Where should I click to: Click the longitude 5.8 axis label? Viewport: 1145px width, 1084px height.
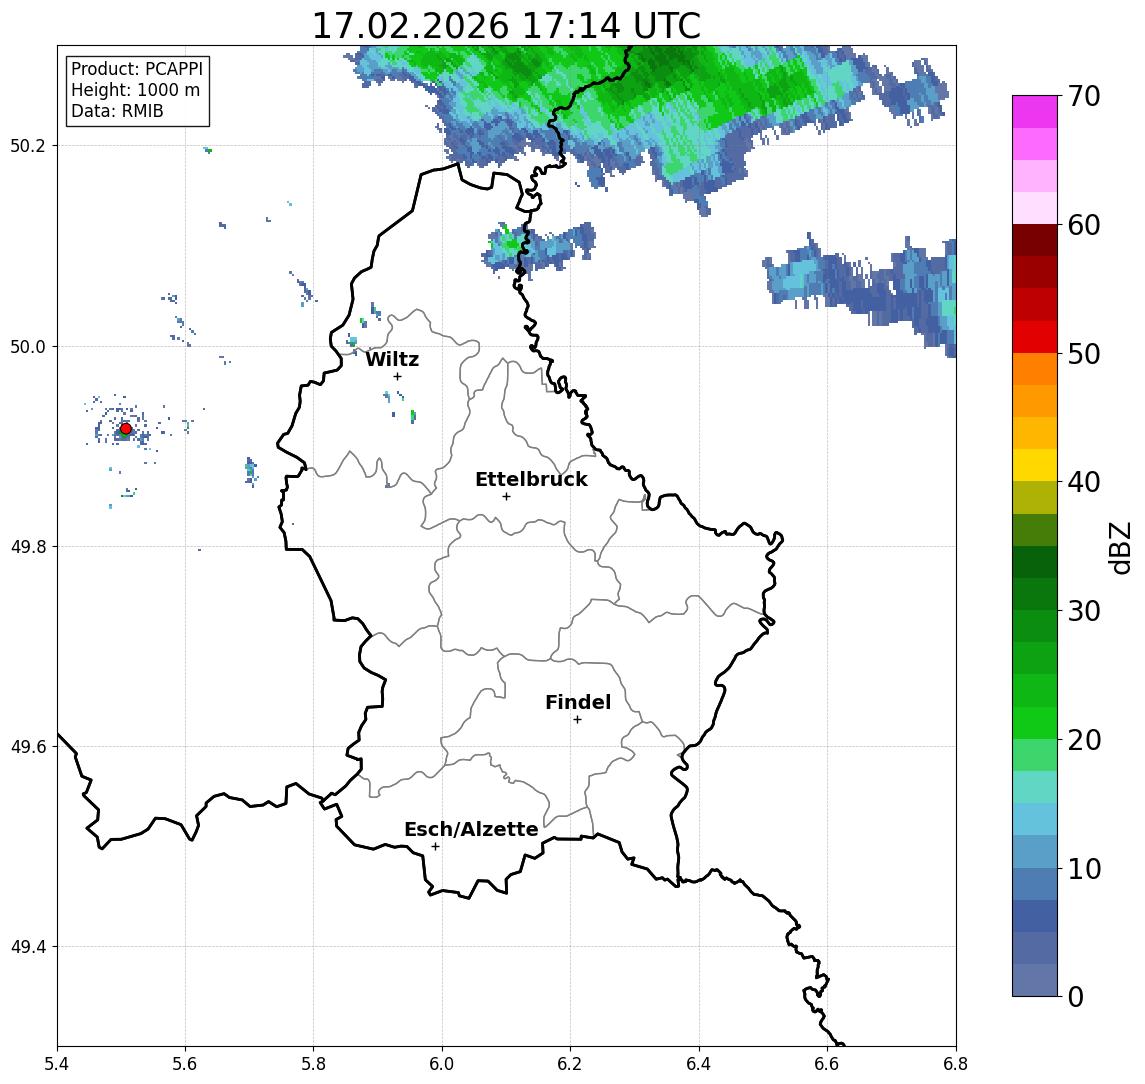pos(313,1064)
